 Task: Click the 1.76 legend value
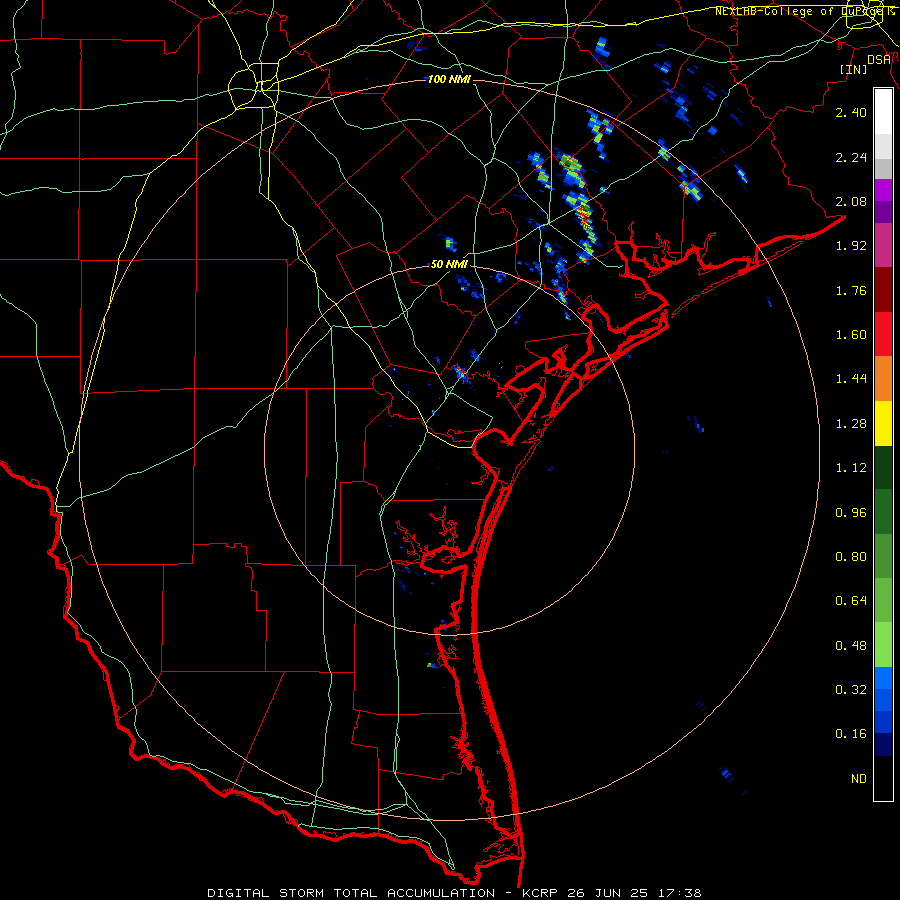click(851, 290)
